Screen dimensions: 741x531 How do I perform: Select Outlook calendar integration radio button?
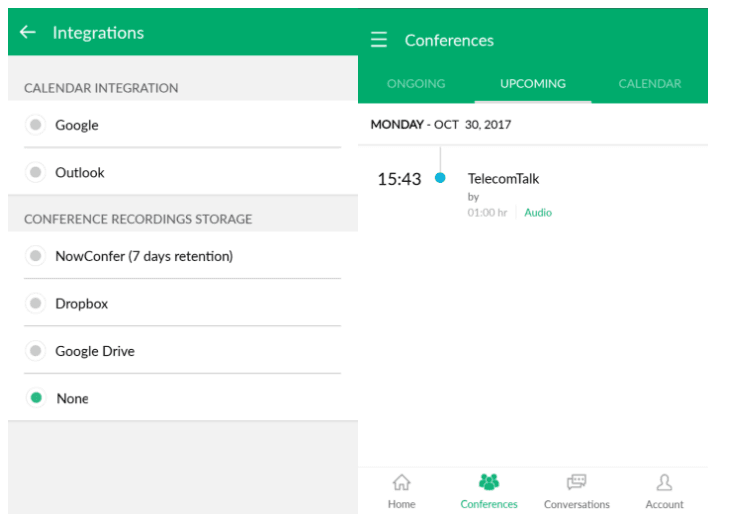point(35,172)
